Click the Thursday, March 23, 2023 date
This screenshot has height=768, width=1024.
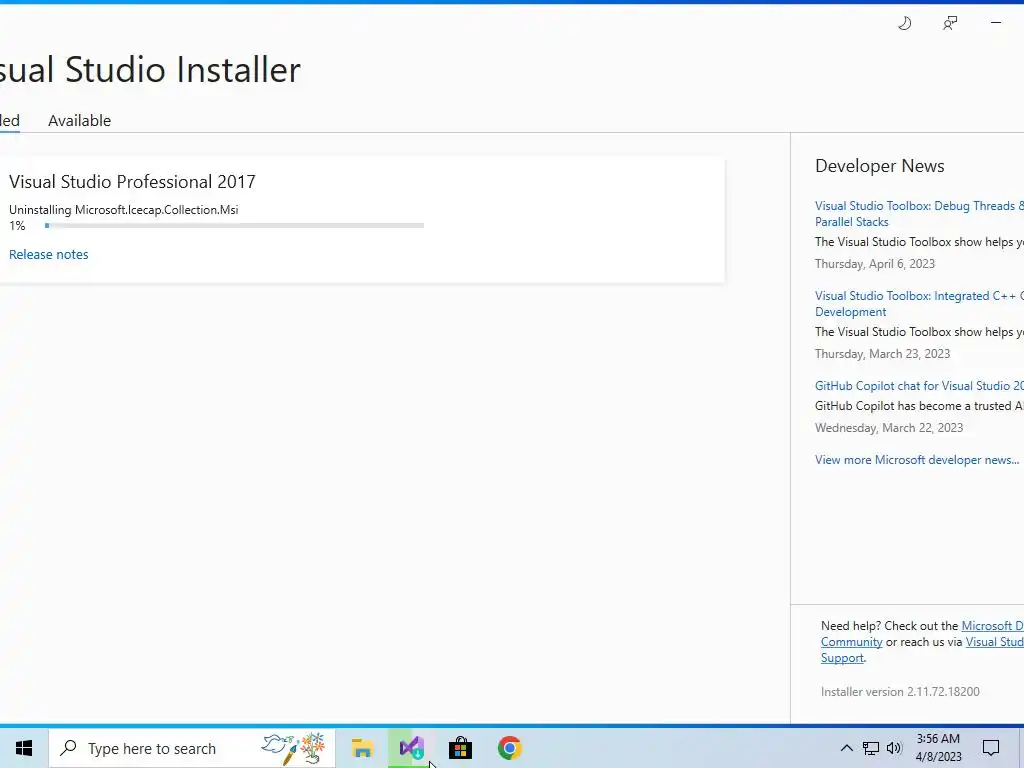882,354
